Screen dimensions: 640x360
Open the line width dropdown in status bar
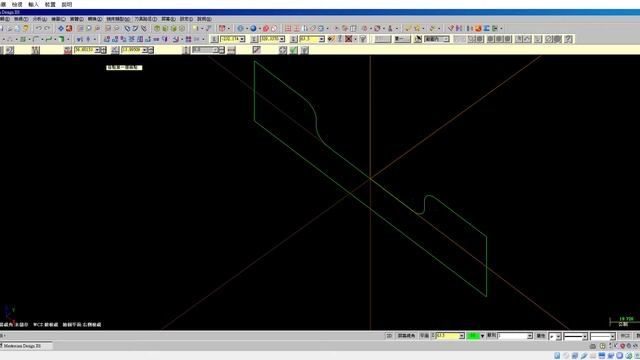[613, 336]
